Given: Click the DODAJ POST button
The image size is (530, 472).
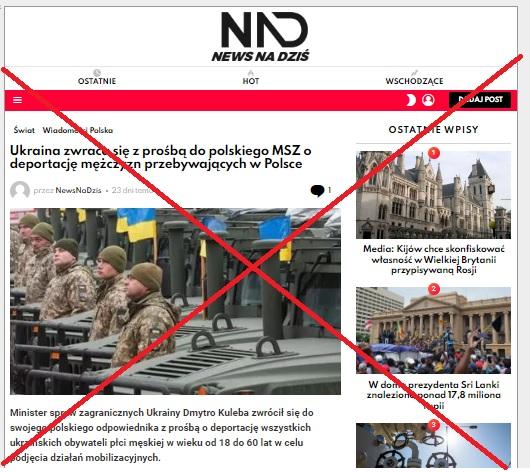Looking at the screenshot, I should tap(480, 100).
